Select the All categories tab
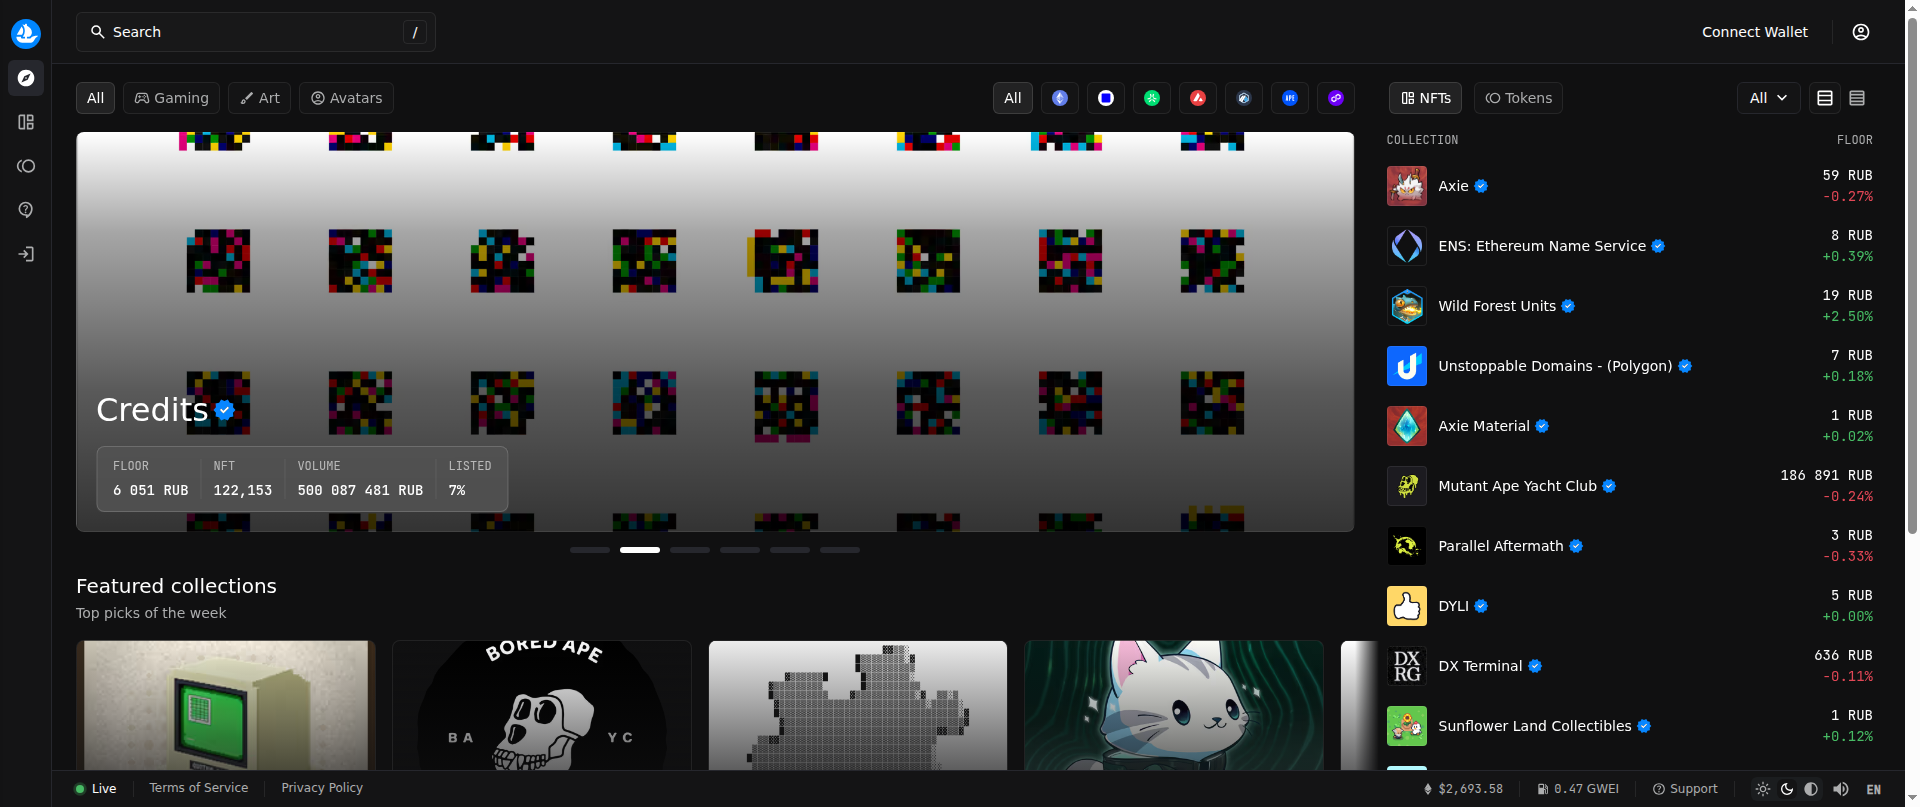This screenshot has width=1920, height=807. (95, 98)
